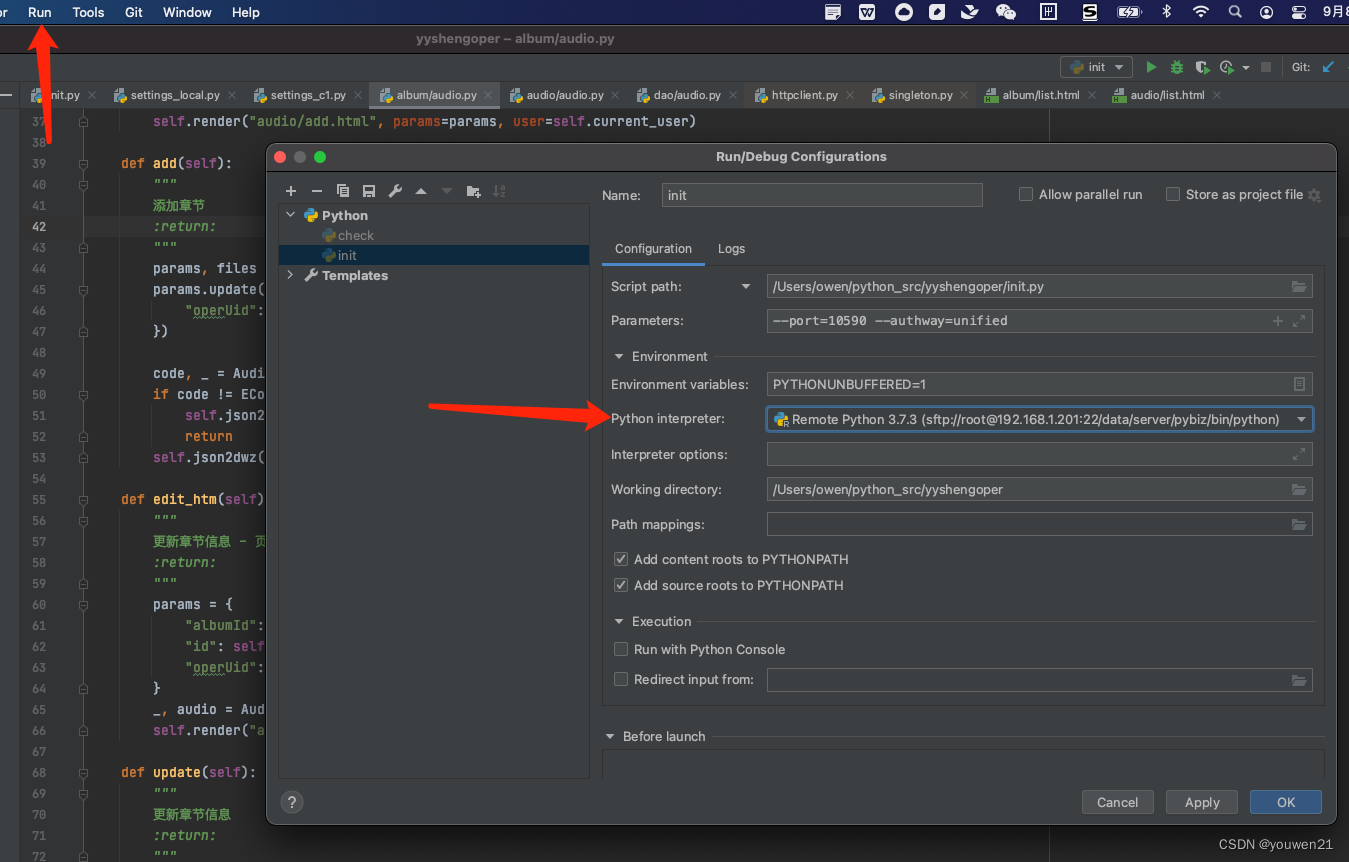Uncheck Add source roots to PYTHONPATH
The height and width of the screenshot is (862, 1349).
coord(621,586)
